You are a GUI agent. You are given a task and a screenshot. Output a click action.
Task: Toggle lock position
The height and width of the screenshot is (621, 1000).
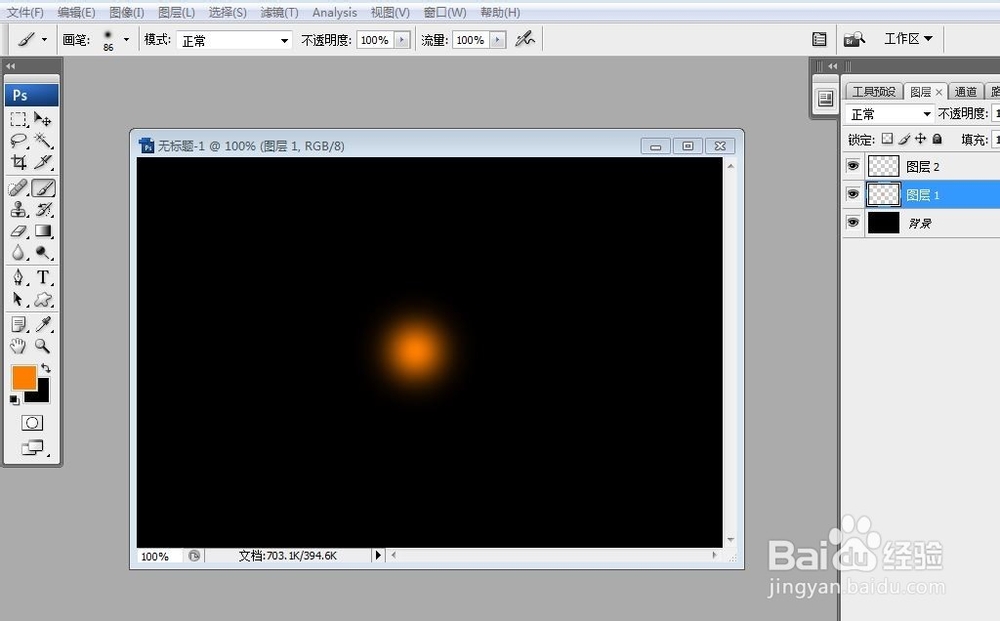[x=920, y=138]
